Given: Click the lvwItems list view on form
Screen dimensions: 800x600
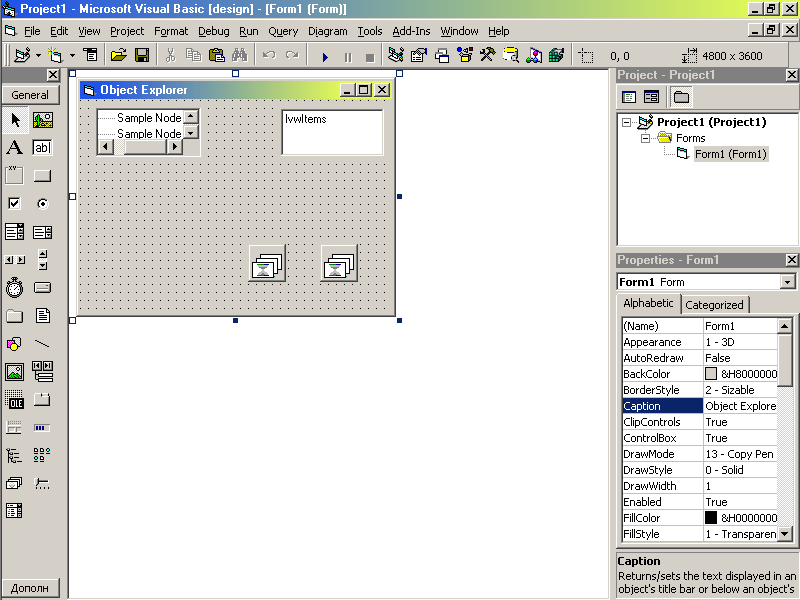Looking at the screenshot, I should pyautogui.click(x=332, y=133).
